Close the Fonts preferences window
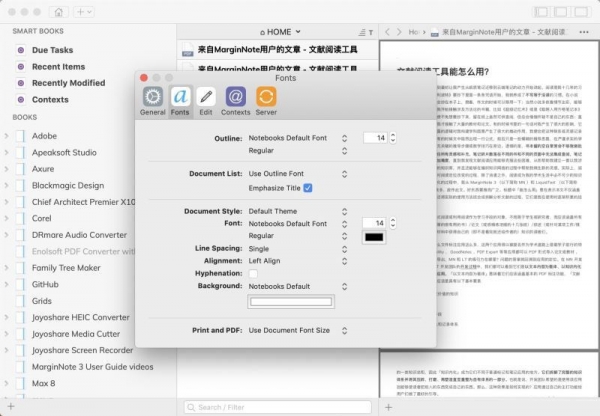The image size is (600, 416). click(144, 78)
